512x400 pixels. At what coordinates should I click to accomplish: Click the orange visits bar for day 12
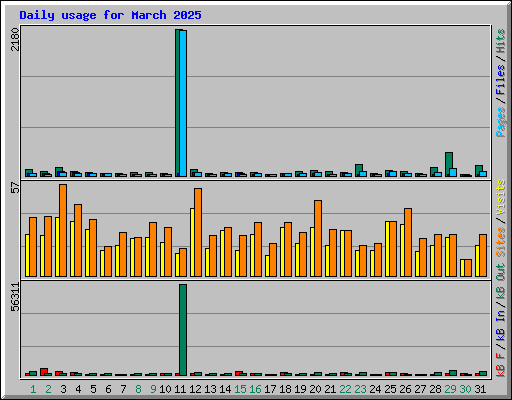point(198,232)
